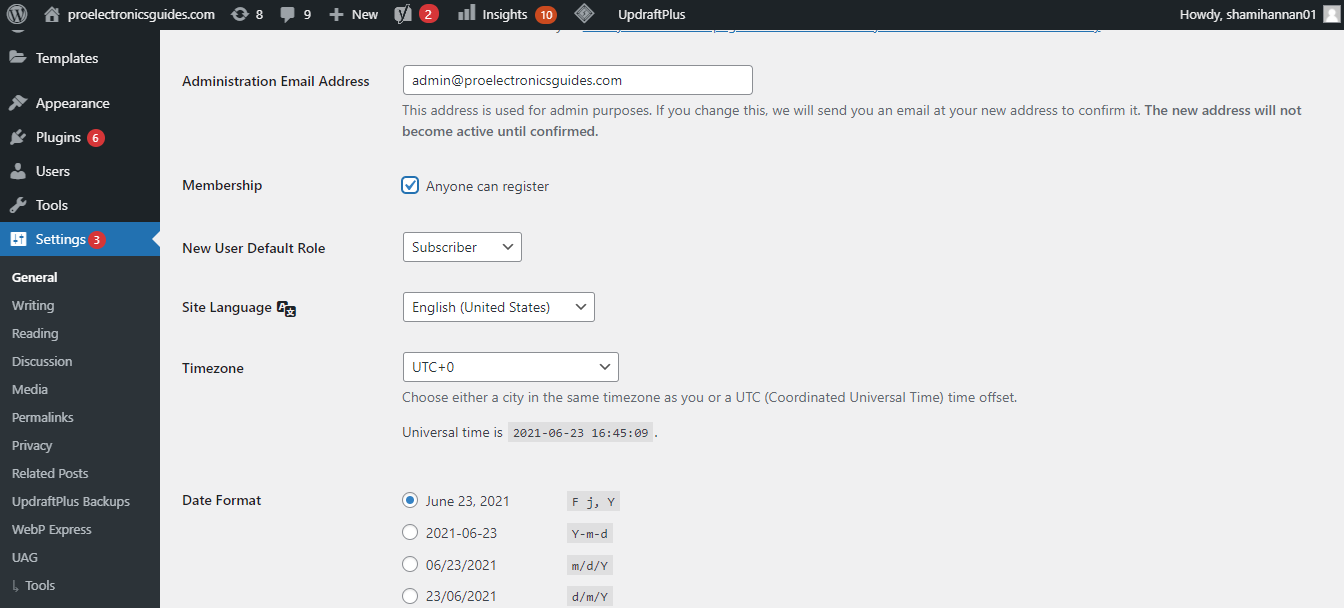Click the Administration Email Address field
Image resolution: width=1344 pixels, height=608 pixels.
[577, 80]
